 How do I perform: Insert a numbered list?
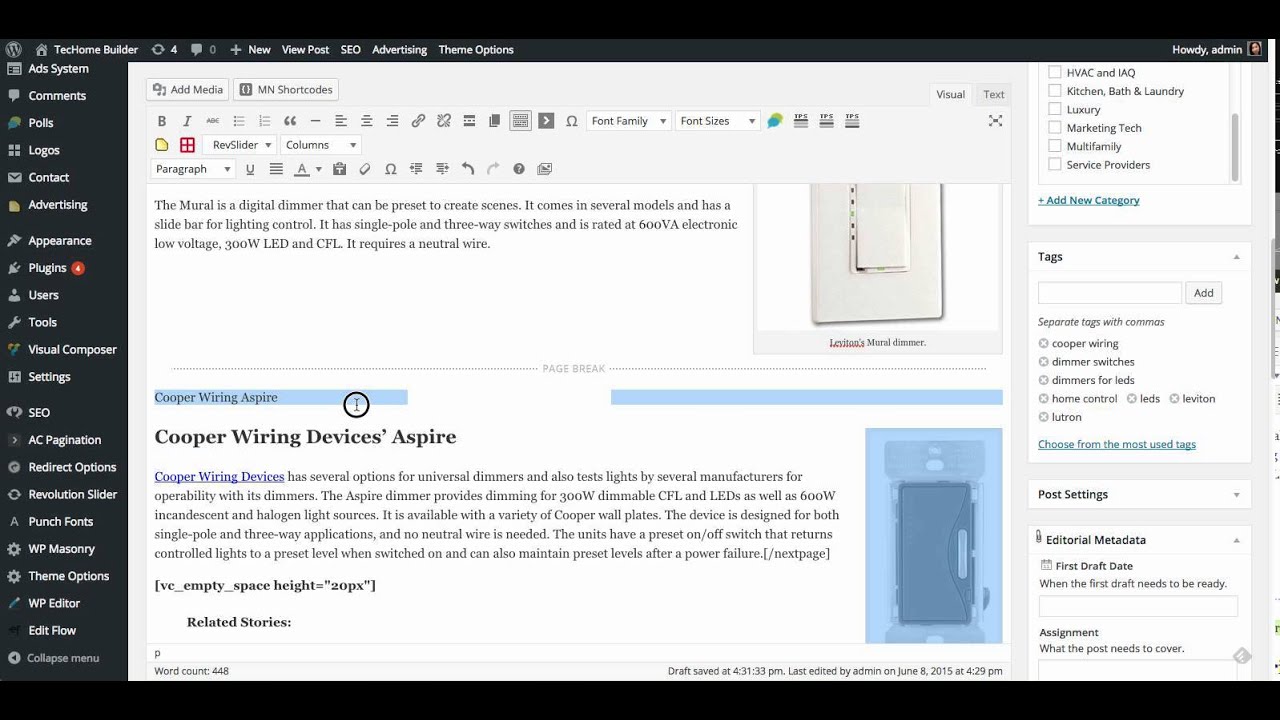coord(265,121)
